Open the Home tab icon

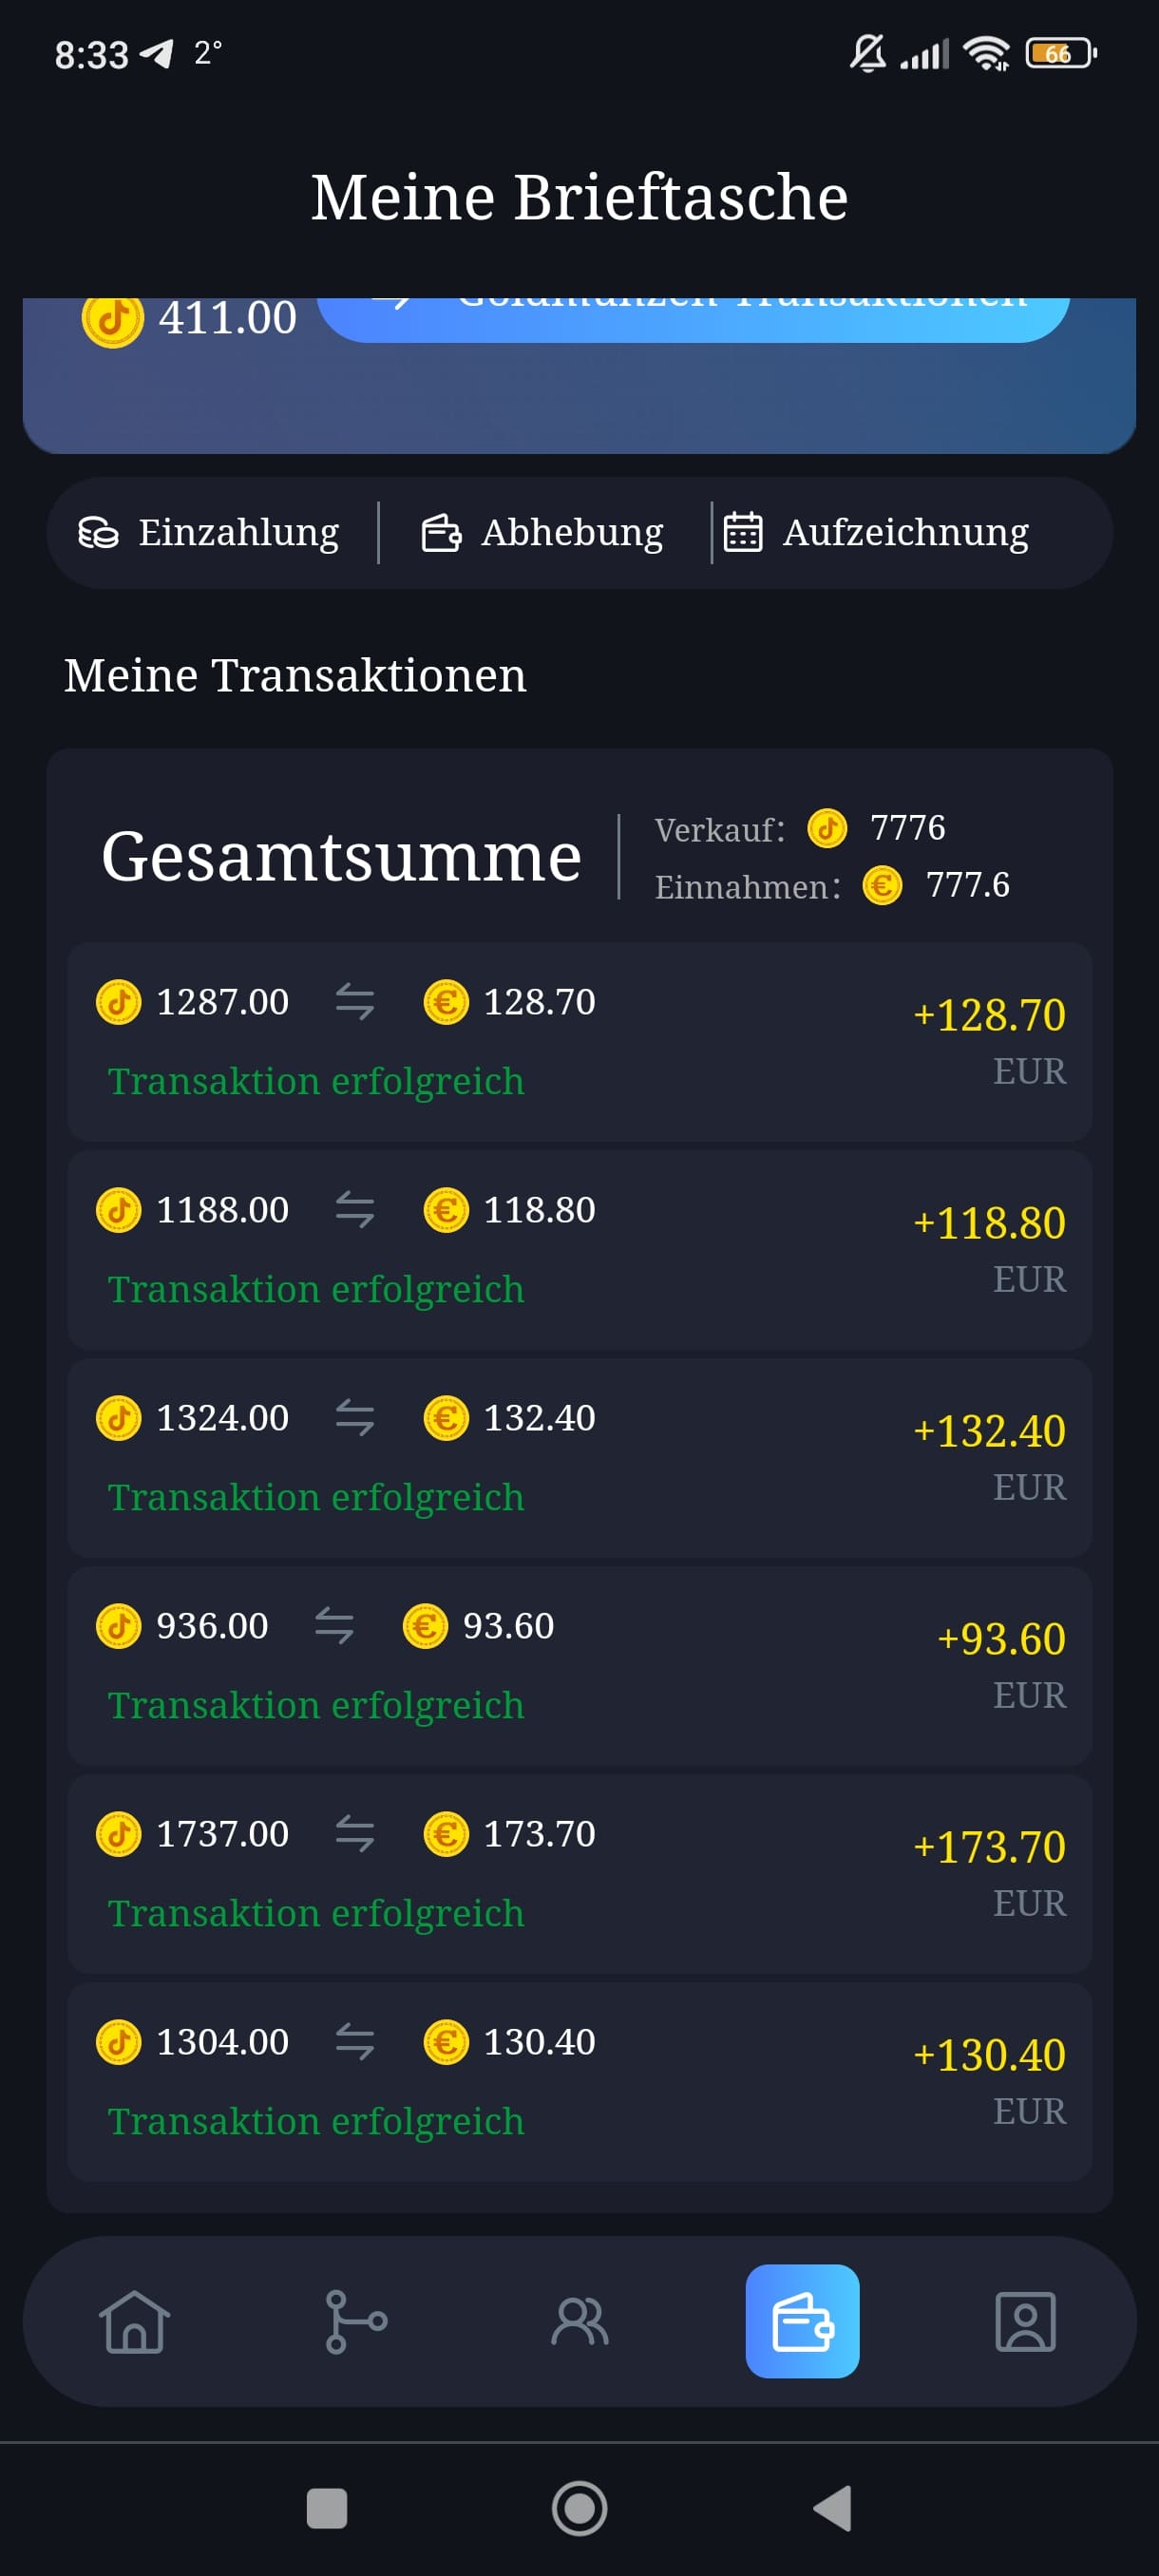[x=134, y=2321]
